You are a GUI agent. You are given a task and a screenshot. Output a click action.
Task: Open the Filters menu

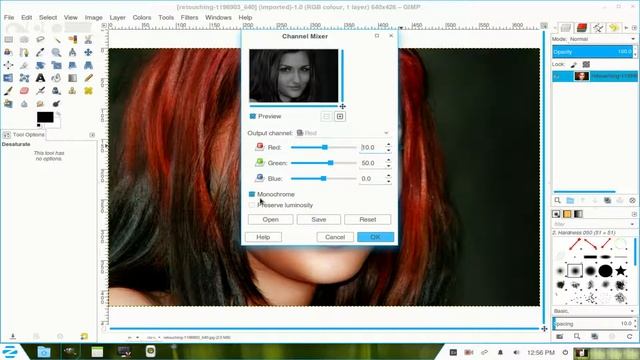[189, 18]
